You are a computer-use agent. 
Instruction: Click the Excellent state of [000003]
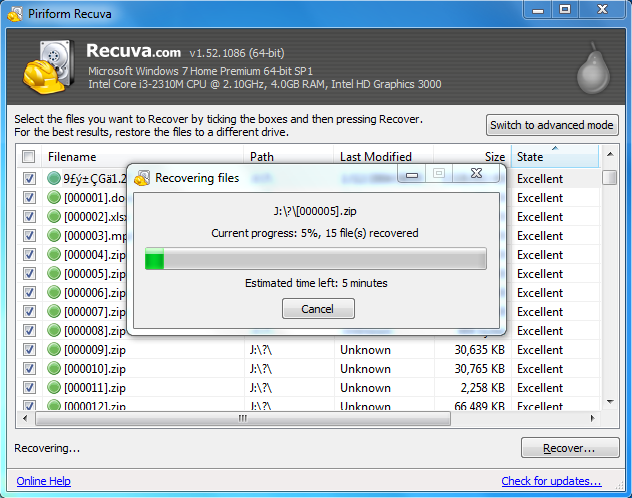[540, 236]
